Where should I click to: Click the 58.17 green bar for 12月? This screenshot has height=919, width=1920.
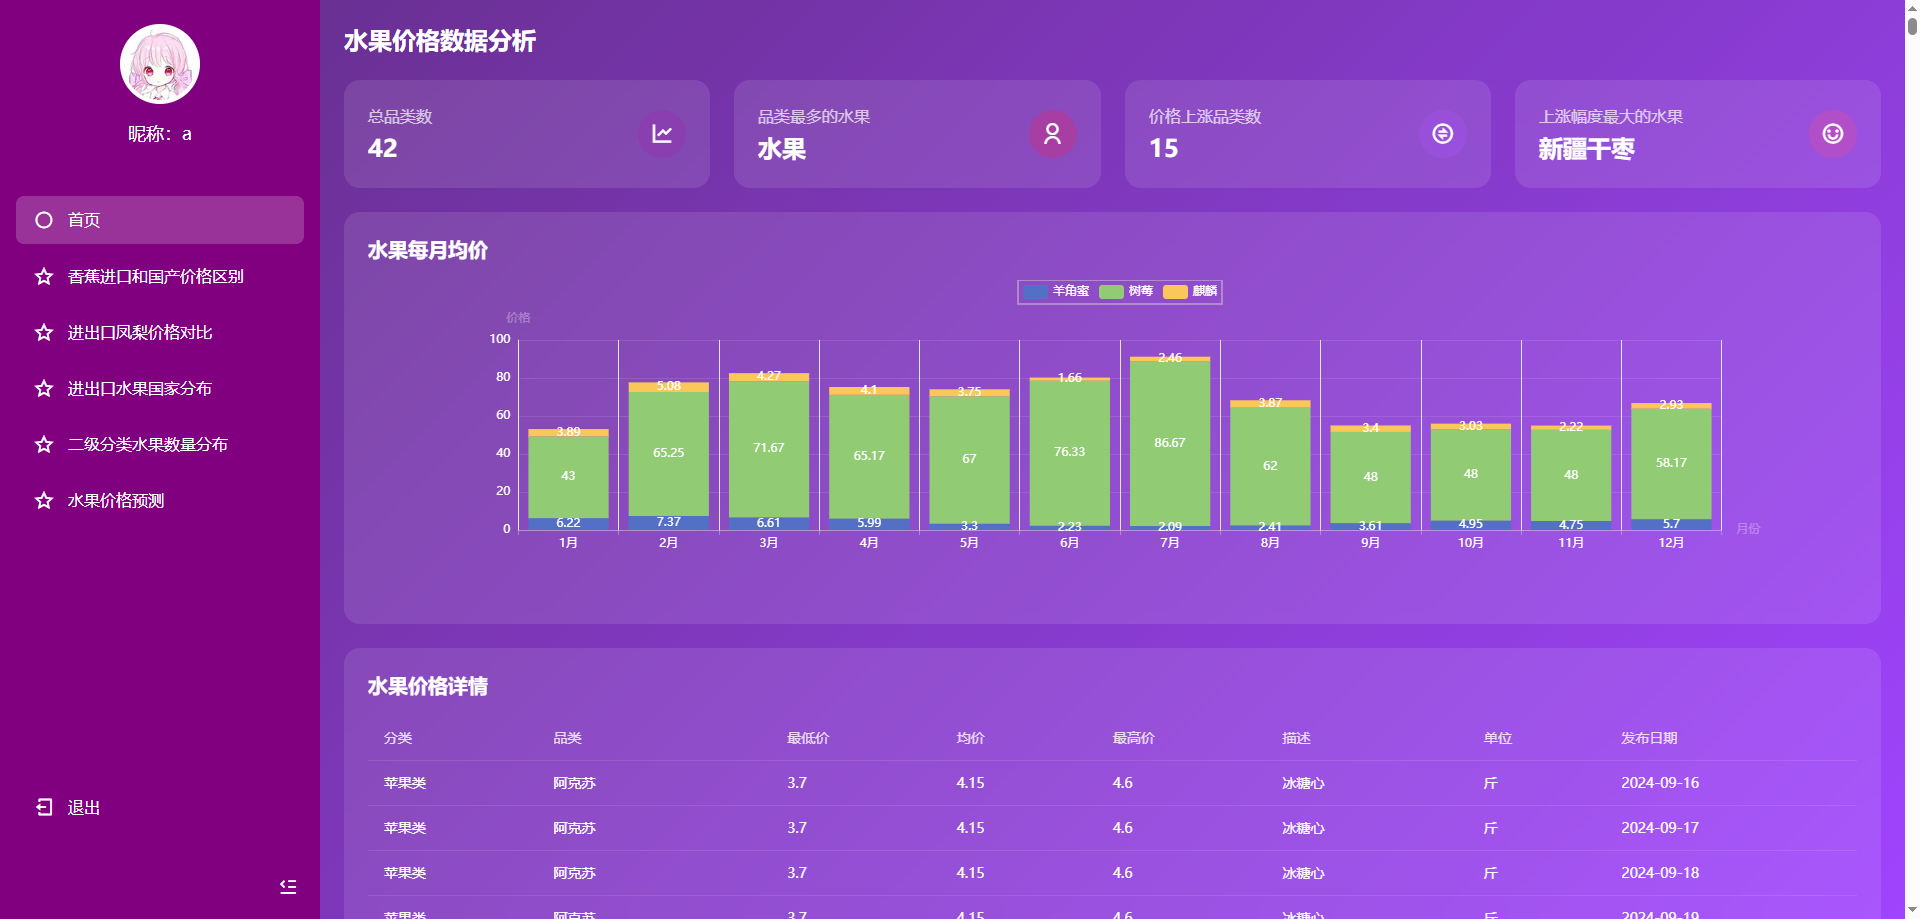(x=1671, y=464)
